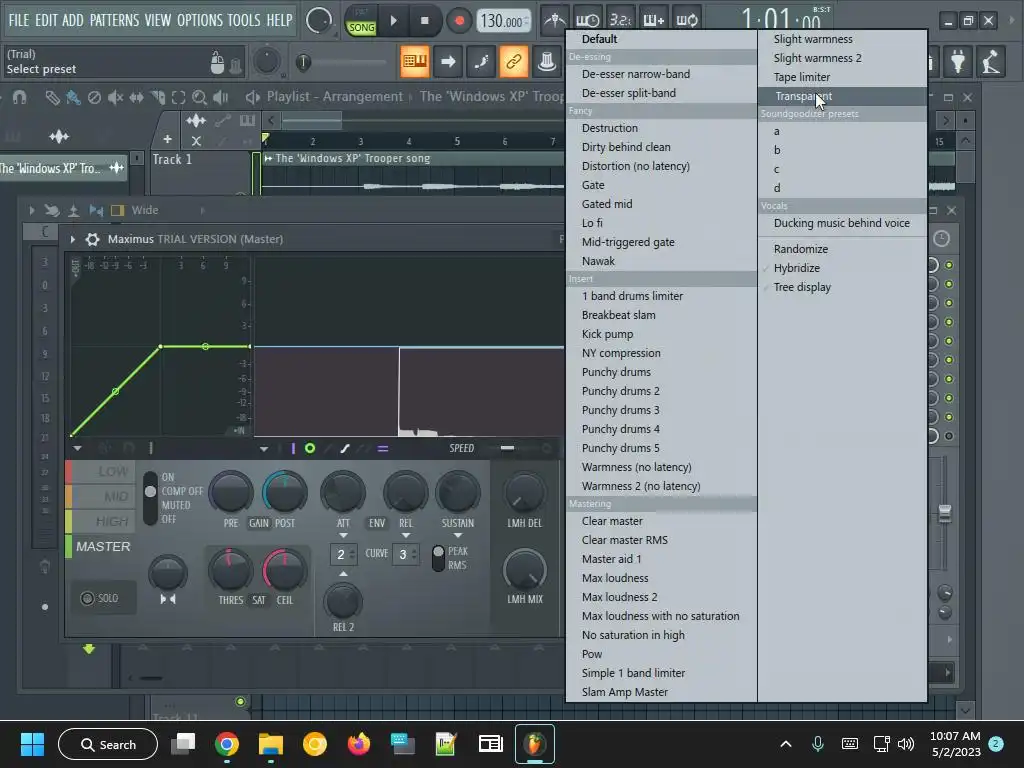Click the POST gain knob
This screenshot has height=768, width=1024.
[285, 493]
